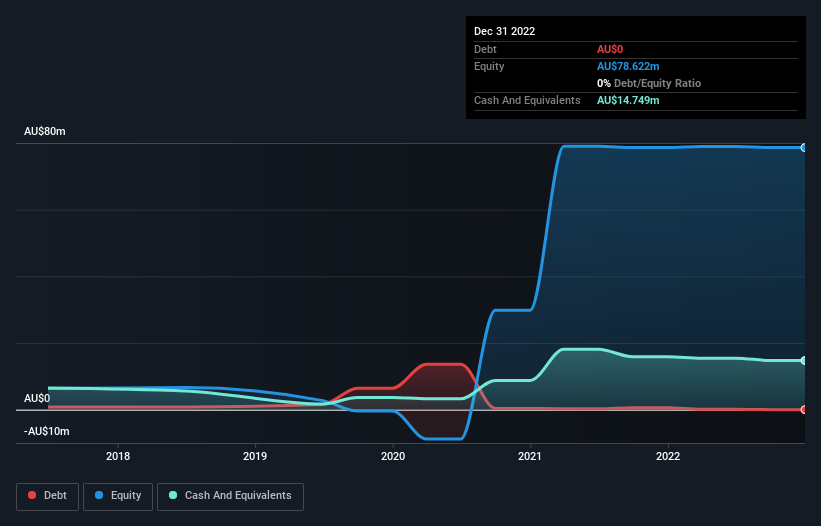Click the Equity label in the tooltip

click(489, 66)
